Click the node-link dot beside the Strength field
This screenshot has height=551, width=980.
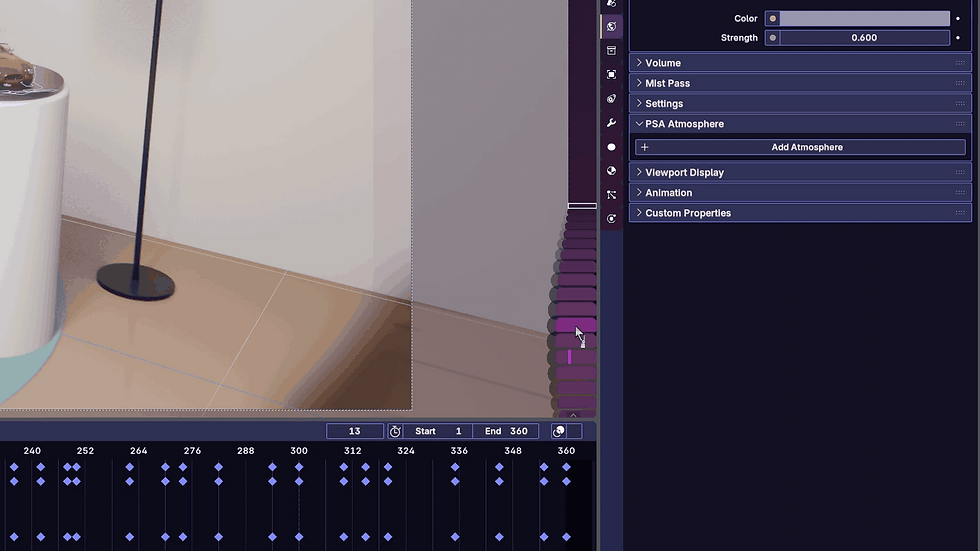772,37
